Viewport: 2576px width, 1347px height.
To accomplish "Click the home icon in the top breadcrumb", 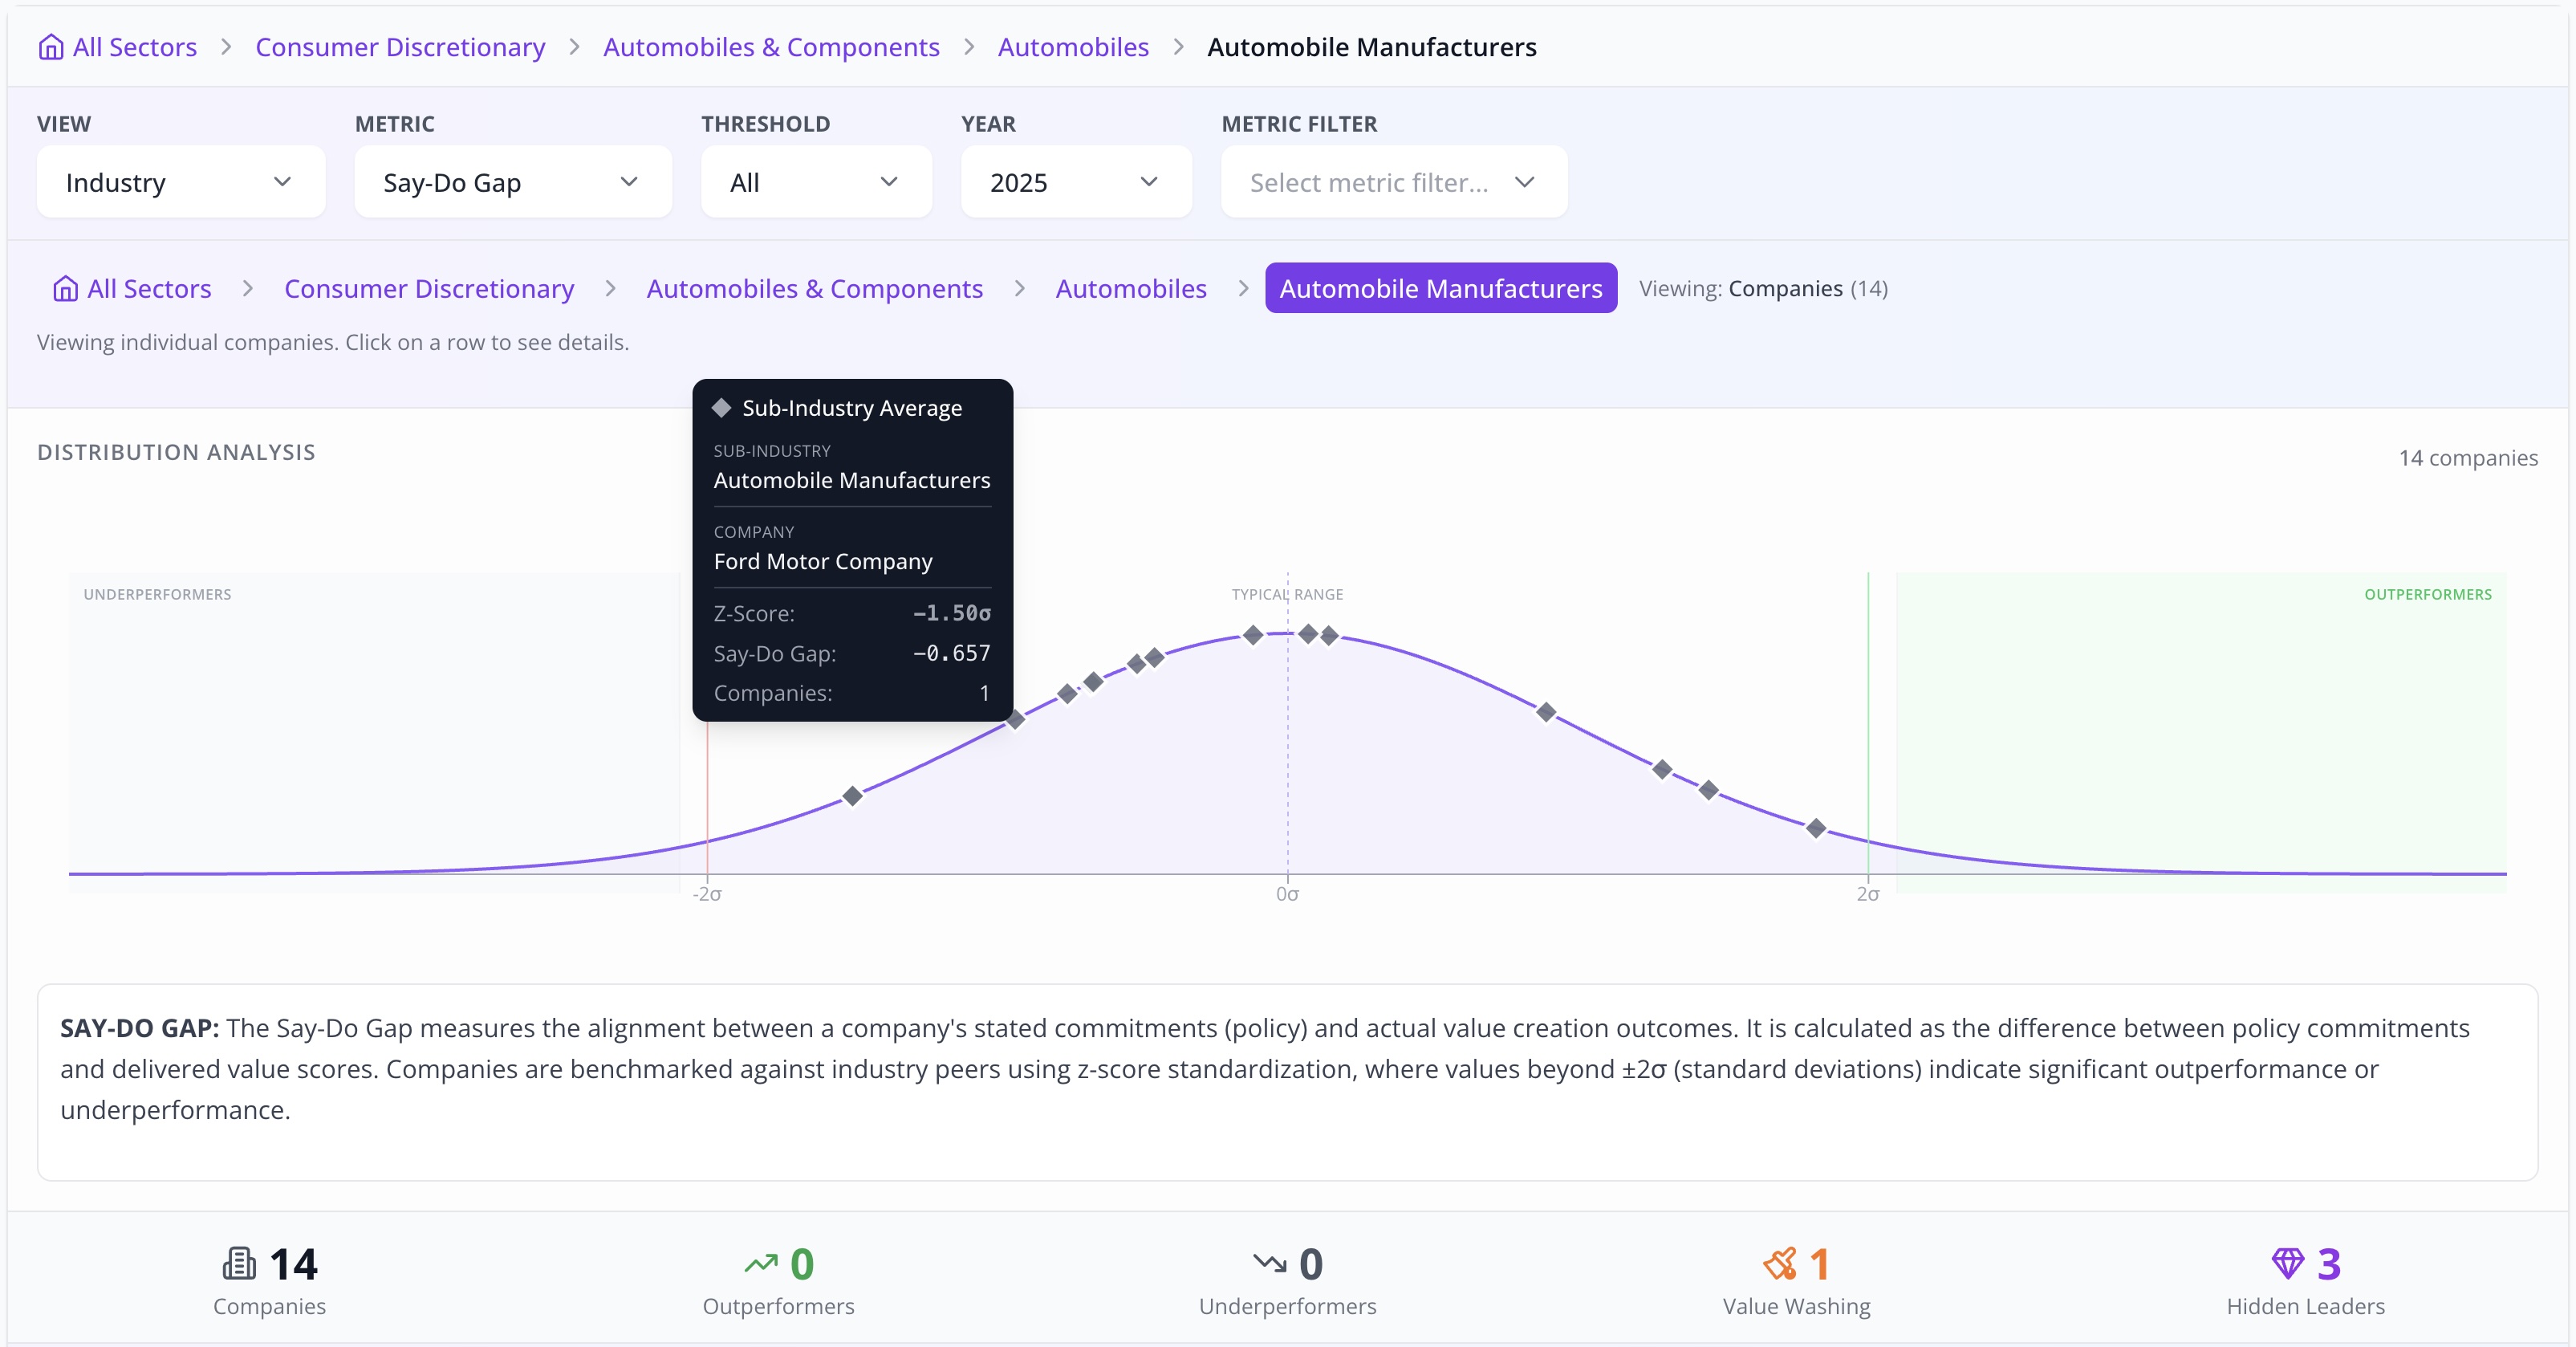I will tap(51, 46).
